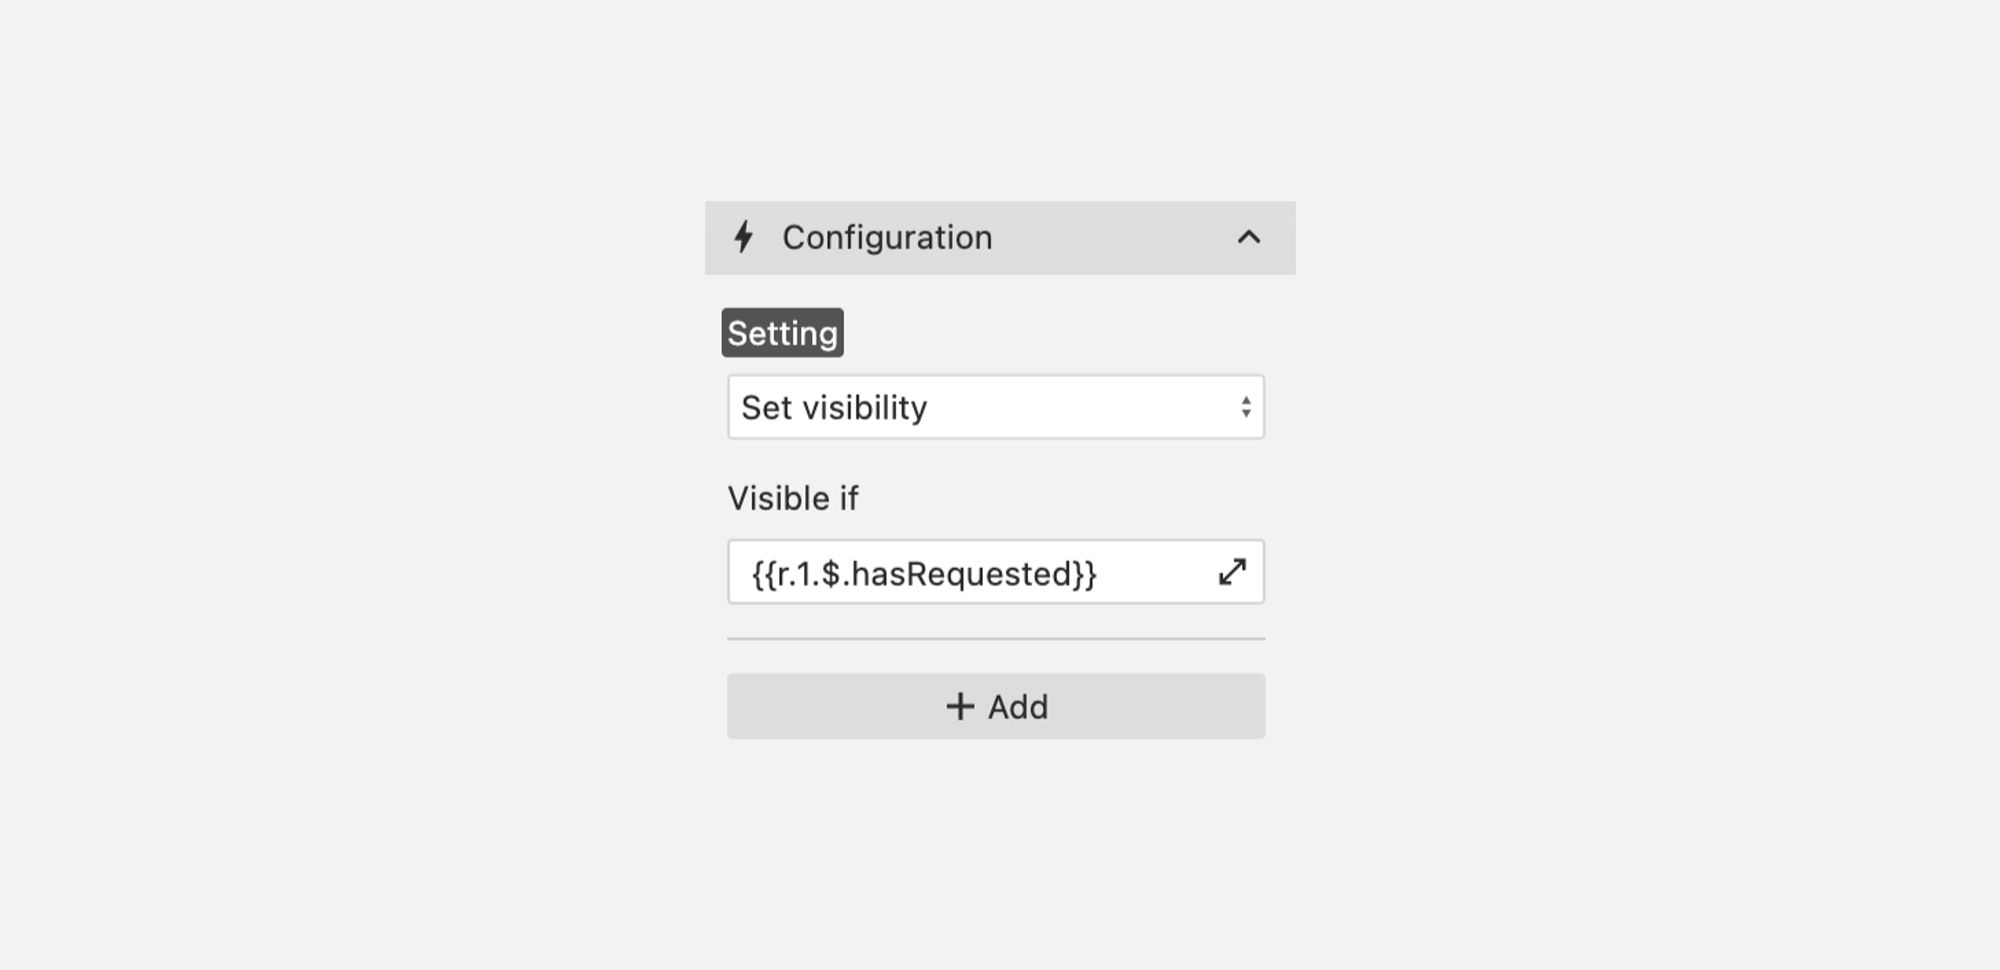Screen dimensions: 2000x970
Task: Click the divider line above Add button
Action: 996,638
